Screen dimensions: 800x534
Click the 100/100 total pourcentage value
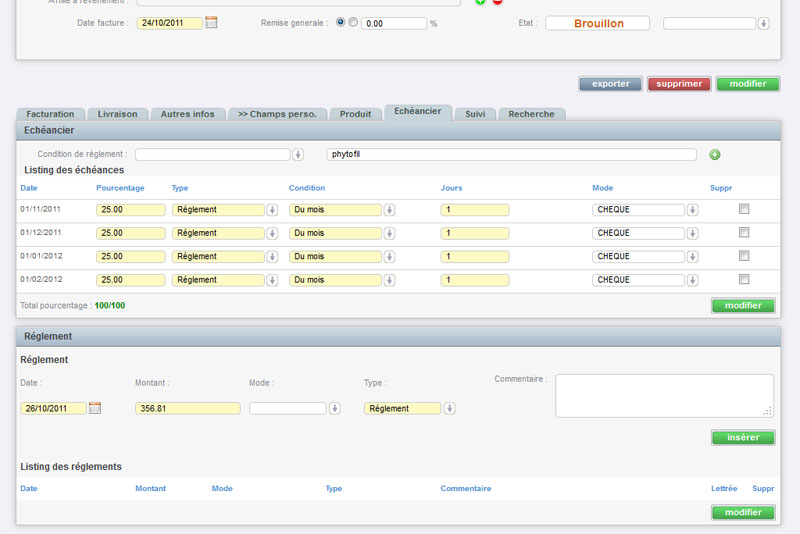110,306
